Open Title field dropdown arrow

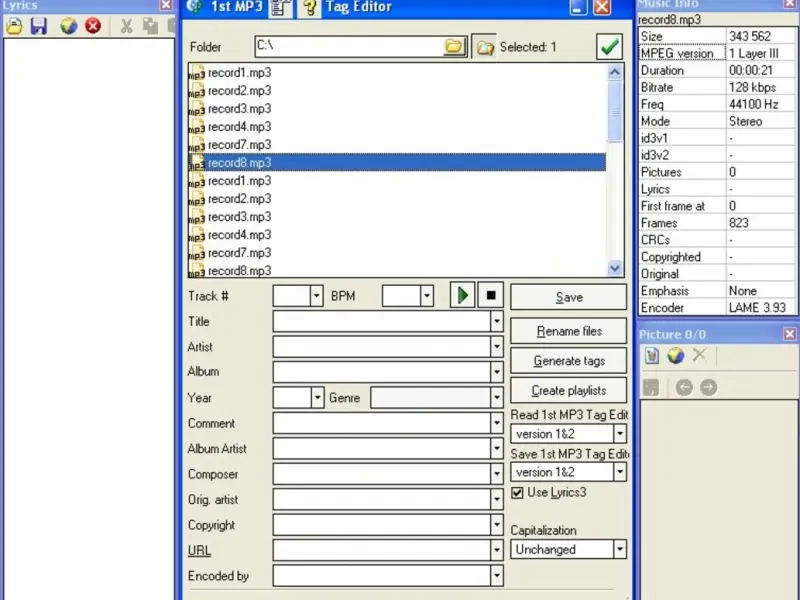point(496,321)
